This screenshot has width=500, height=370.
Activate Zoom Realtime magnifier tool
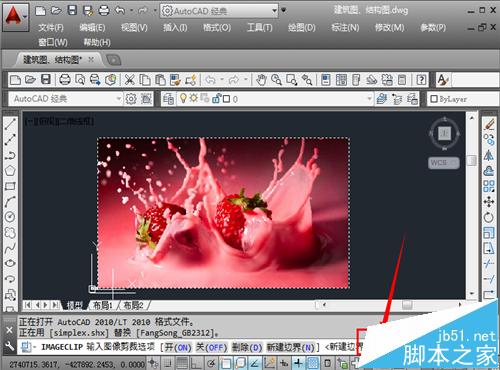pos(276,80)
